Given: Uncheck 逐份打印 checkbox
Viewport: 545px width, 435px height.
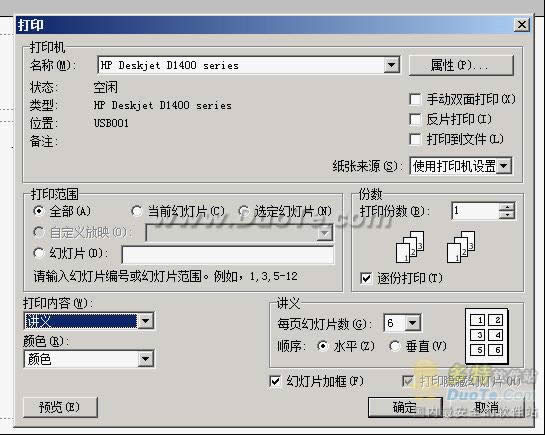Looking at the screenshot, I should [x=366, y=278].
